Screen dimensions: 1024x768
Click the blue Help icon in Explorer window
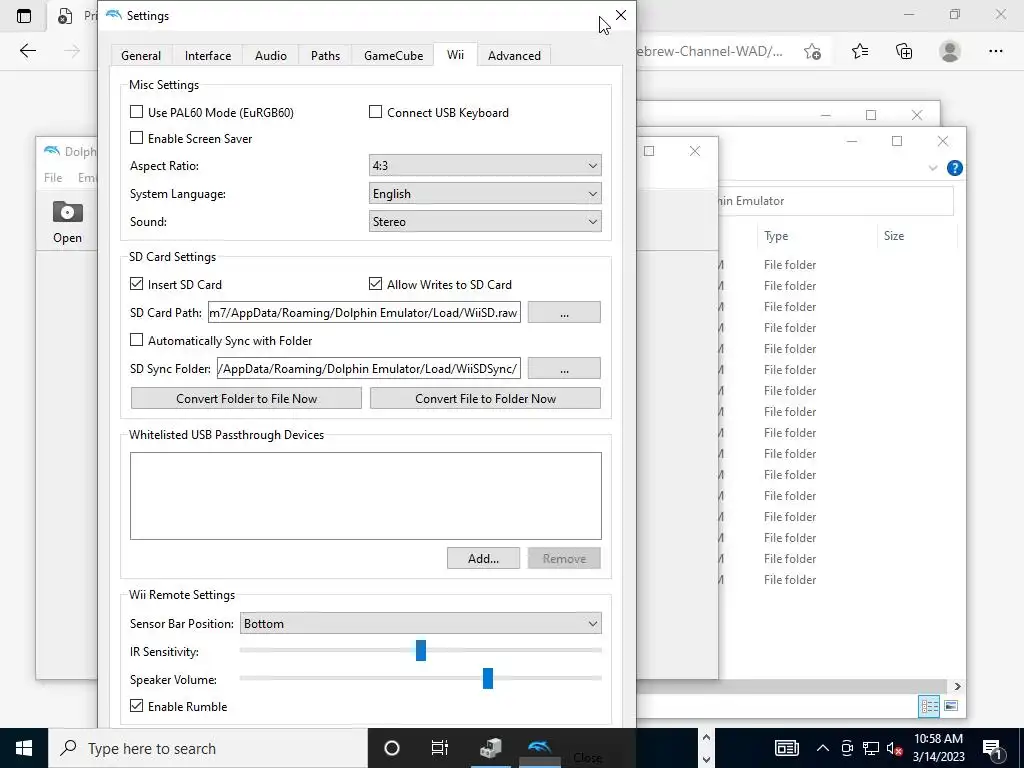coord(954,168)
